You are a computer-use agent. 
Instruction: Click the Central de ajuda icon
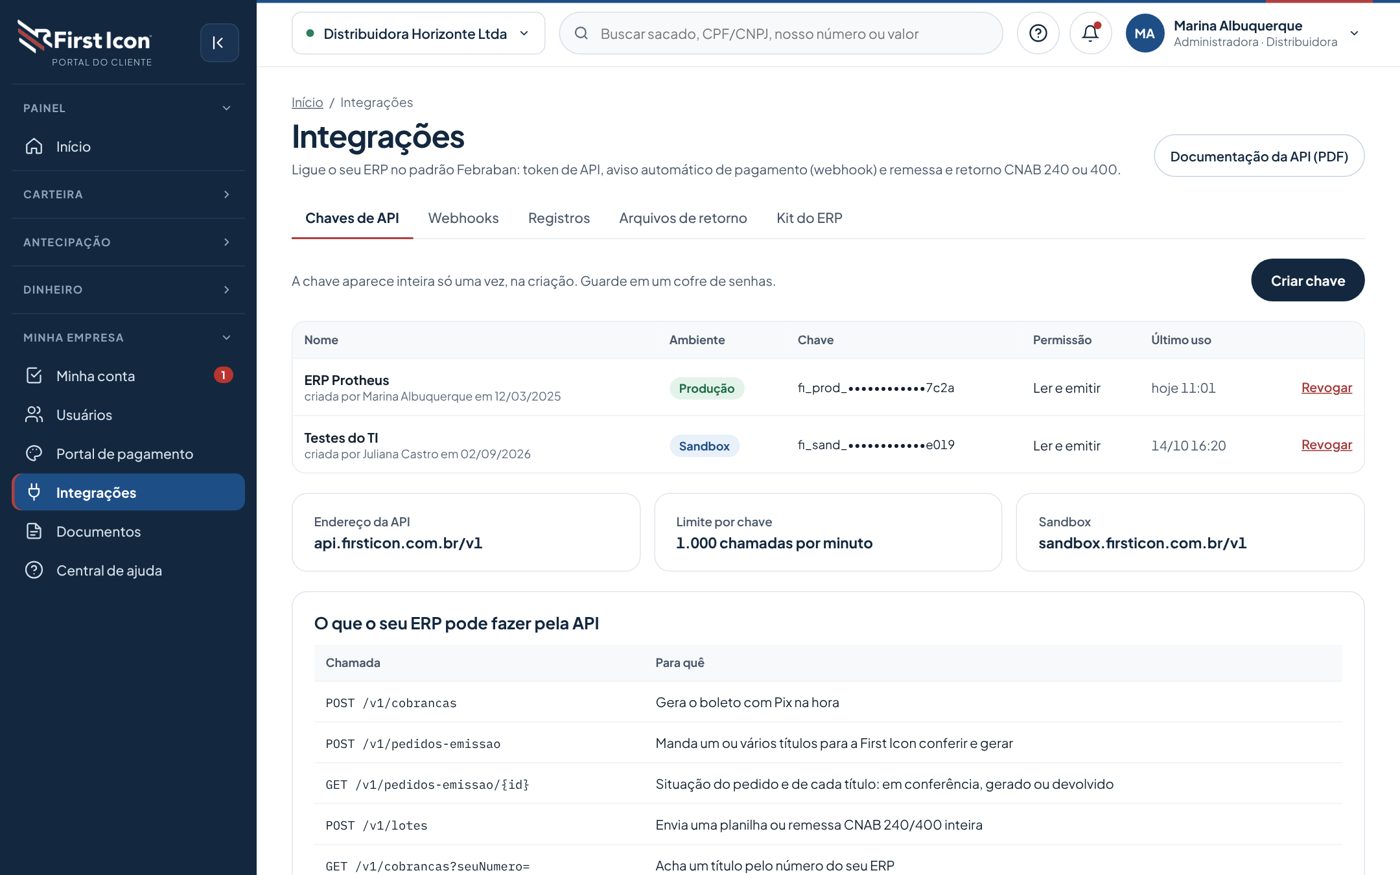(34, 570)
